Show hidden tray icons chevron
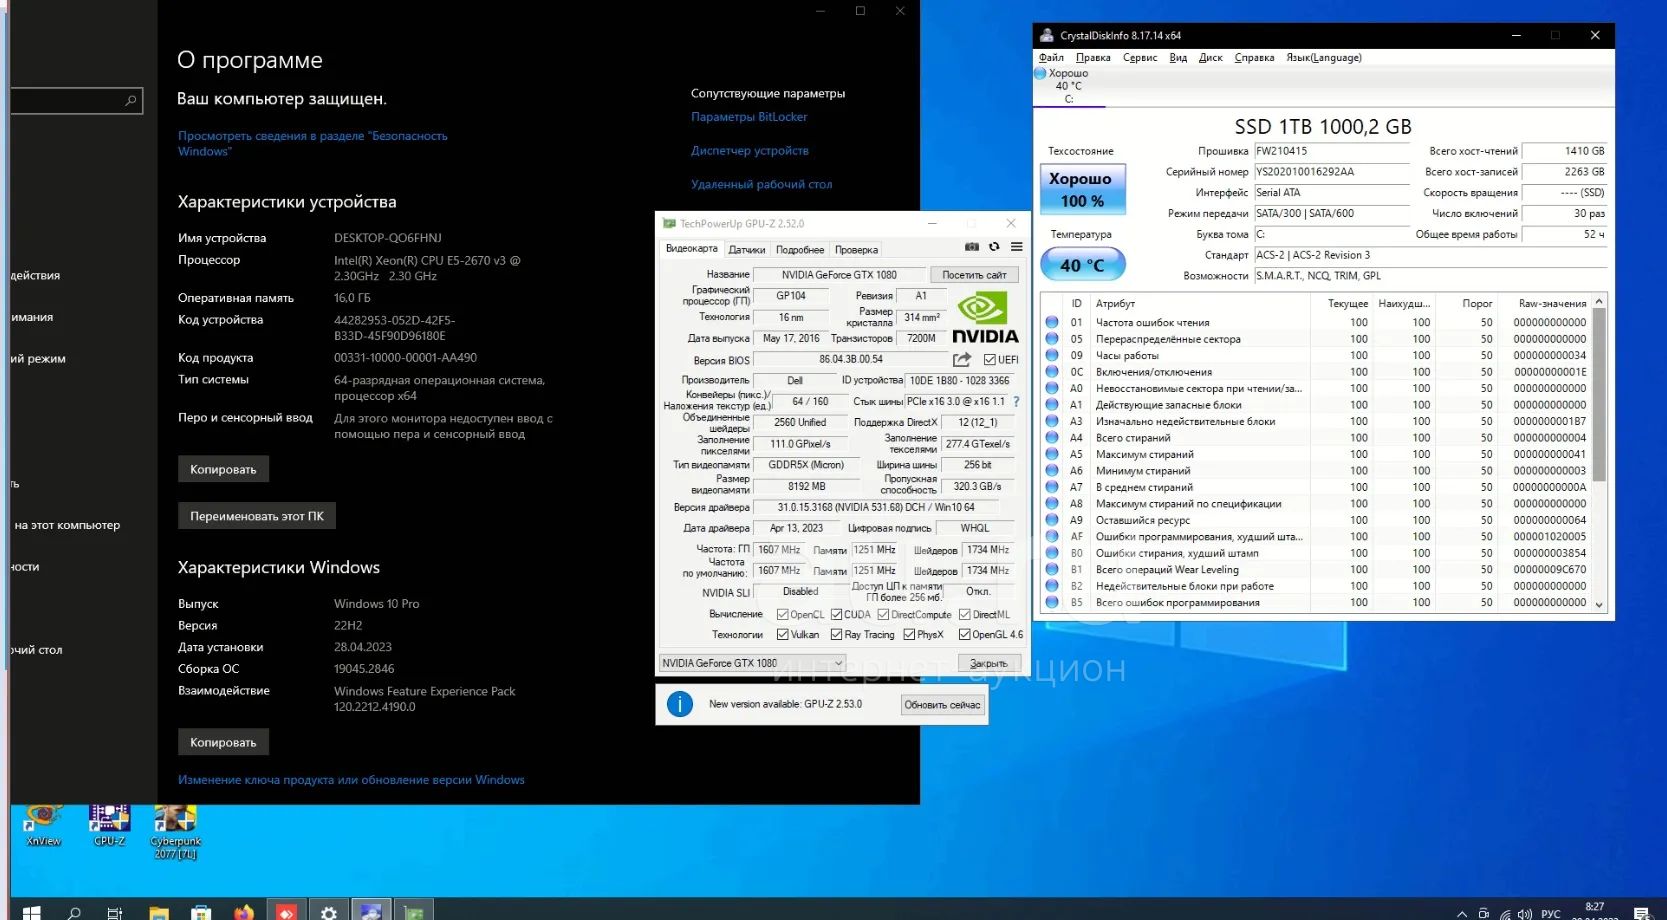1667x920 pixels. pyautogui.click(x=1462, y=914)
